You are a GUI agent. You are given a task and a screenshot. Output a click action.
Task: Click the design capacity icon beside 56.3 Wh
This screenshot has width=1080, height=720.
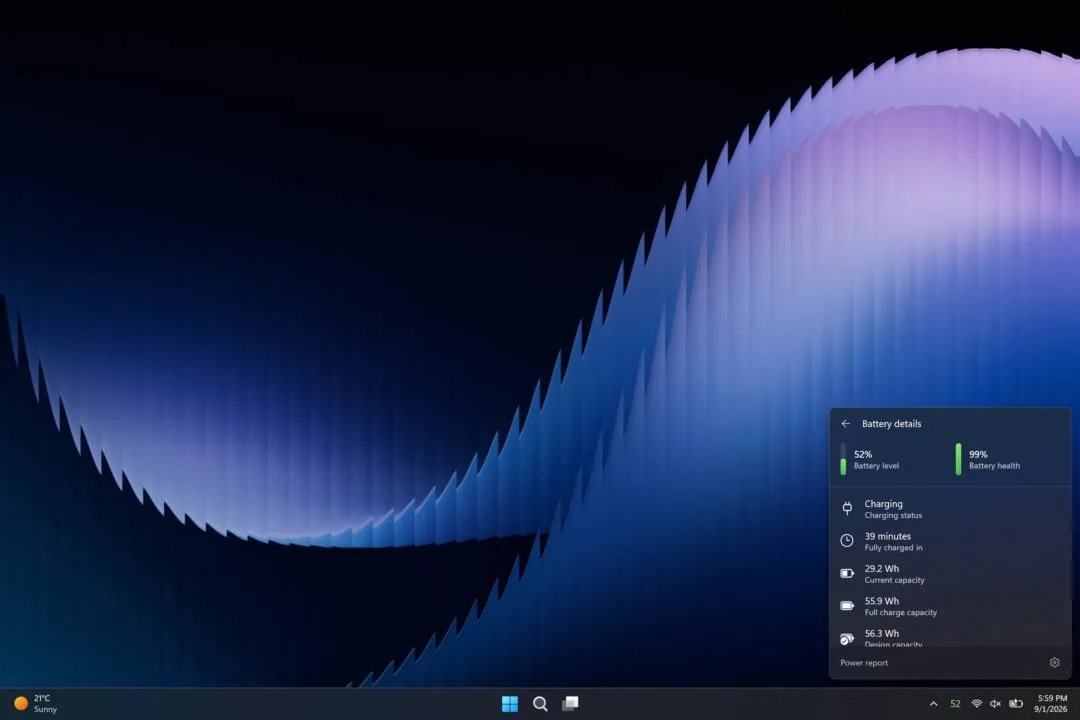(x=847, y=639)
